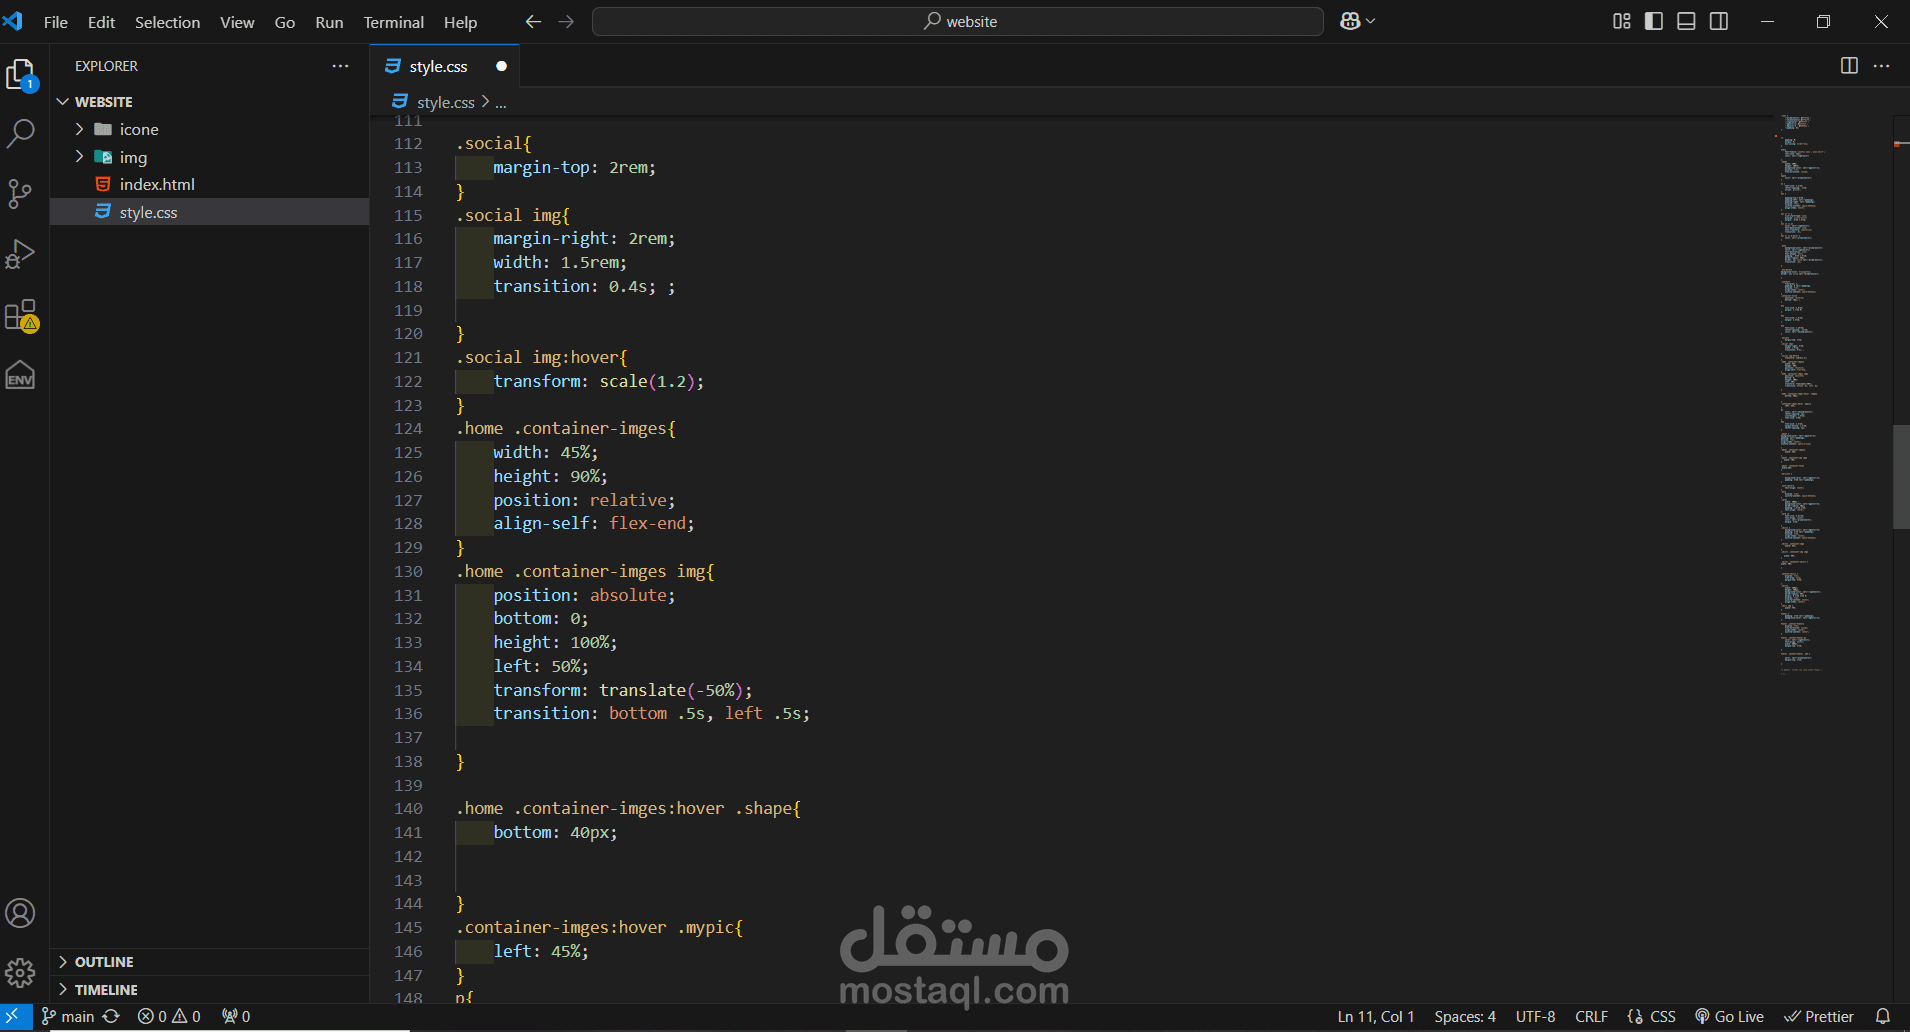Click '.mypic' selector on line 145

tap(706, 927)
